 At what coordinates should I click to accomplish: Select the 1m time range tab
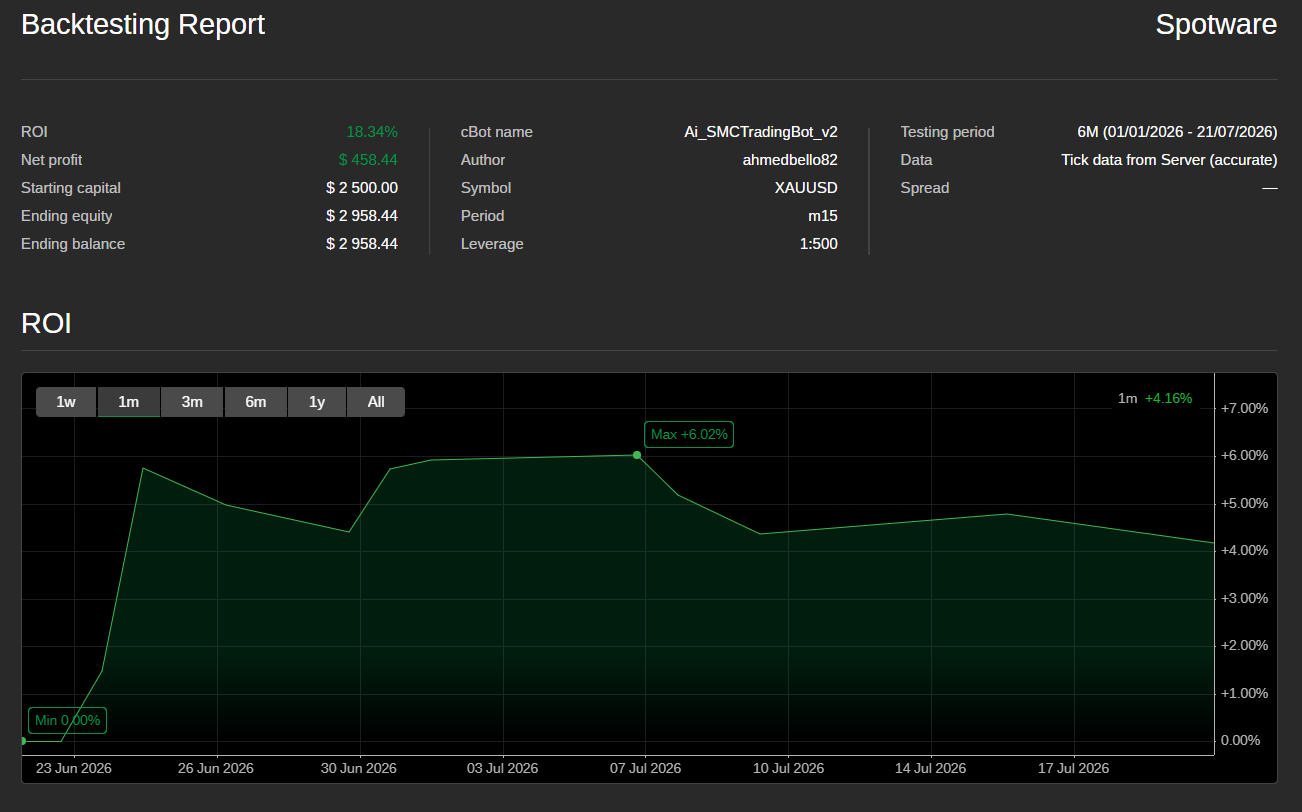129,402
